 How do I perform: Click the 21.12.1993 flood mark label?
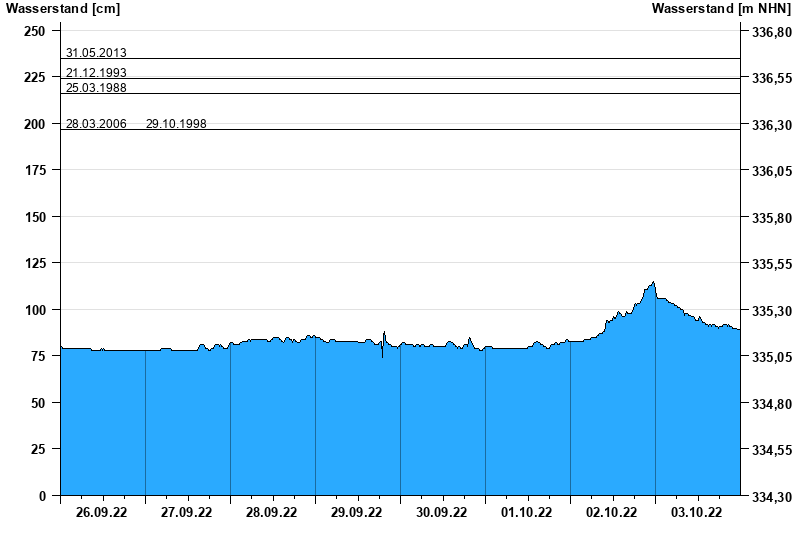click(x=96, y=72)
